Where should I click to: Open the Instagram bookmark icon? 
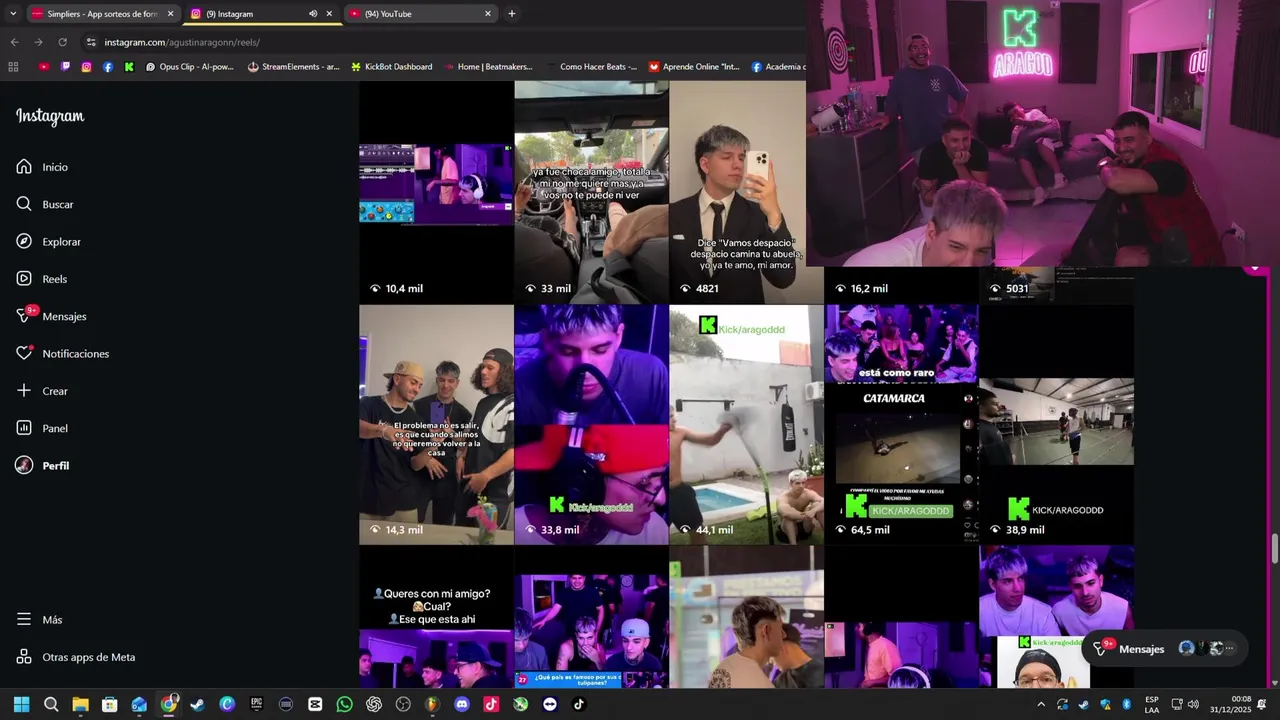(x=87, y=67)
